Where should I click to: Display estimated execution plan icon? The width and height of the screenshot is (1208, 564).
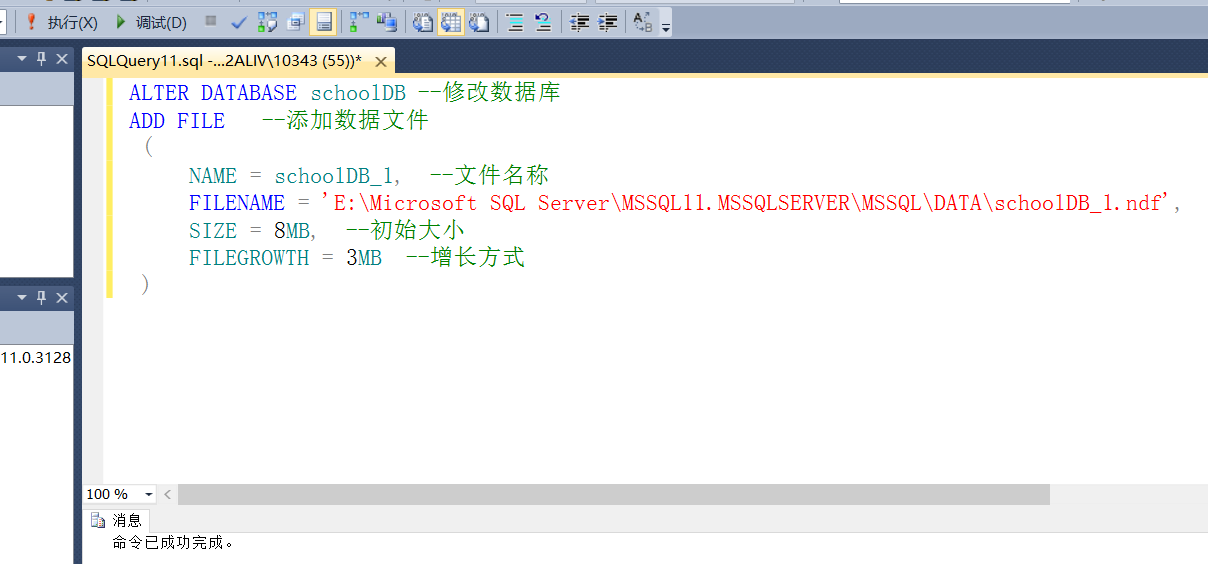tap(267, 22)
